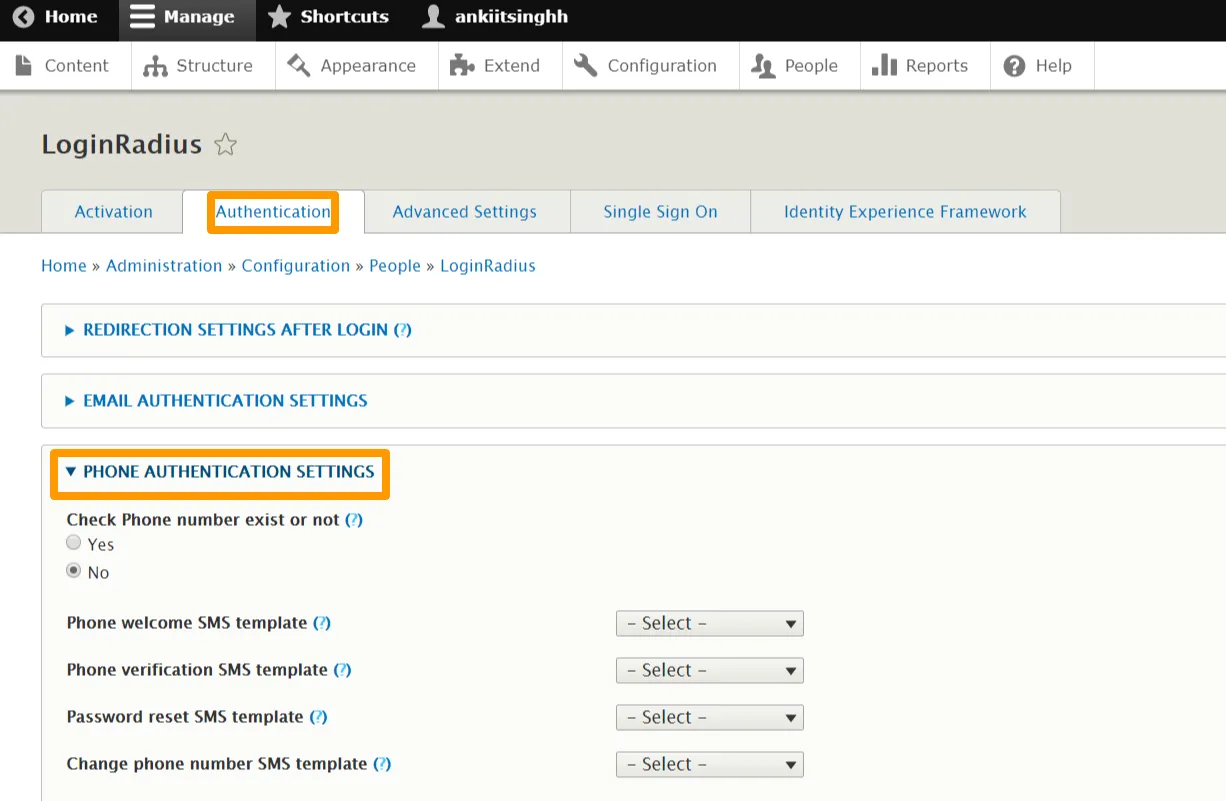1226x801 pixels.
Task: Open Password reset SMS template dropdown
Action: click(x=709, y=718)
